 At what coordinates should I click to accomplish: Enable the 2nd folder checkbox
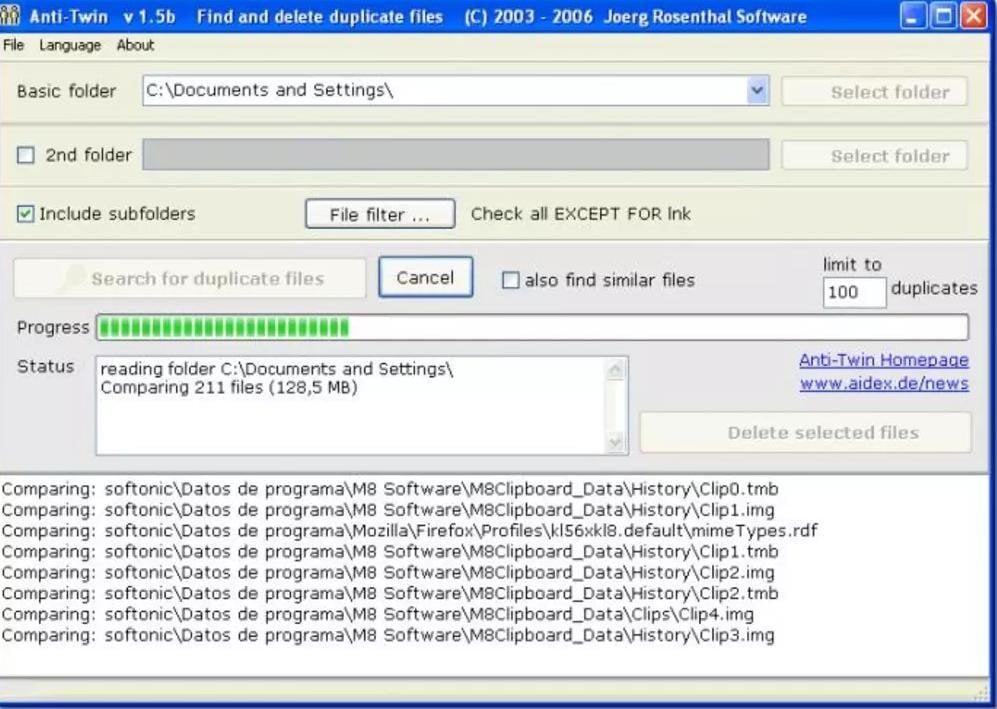[x=25, y=155]
